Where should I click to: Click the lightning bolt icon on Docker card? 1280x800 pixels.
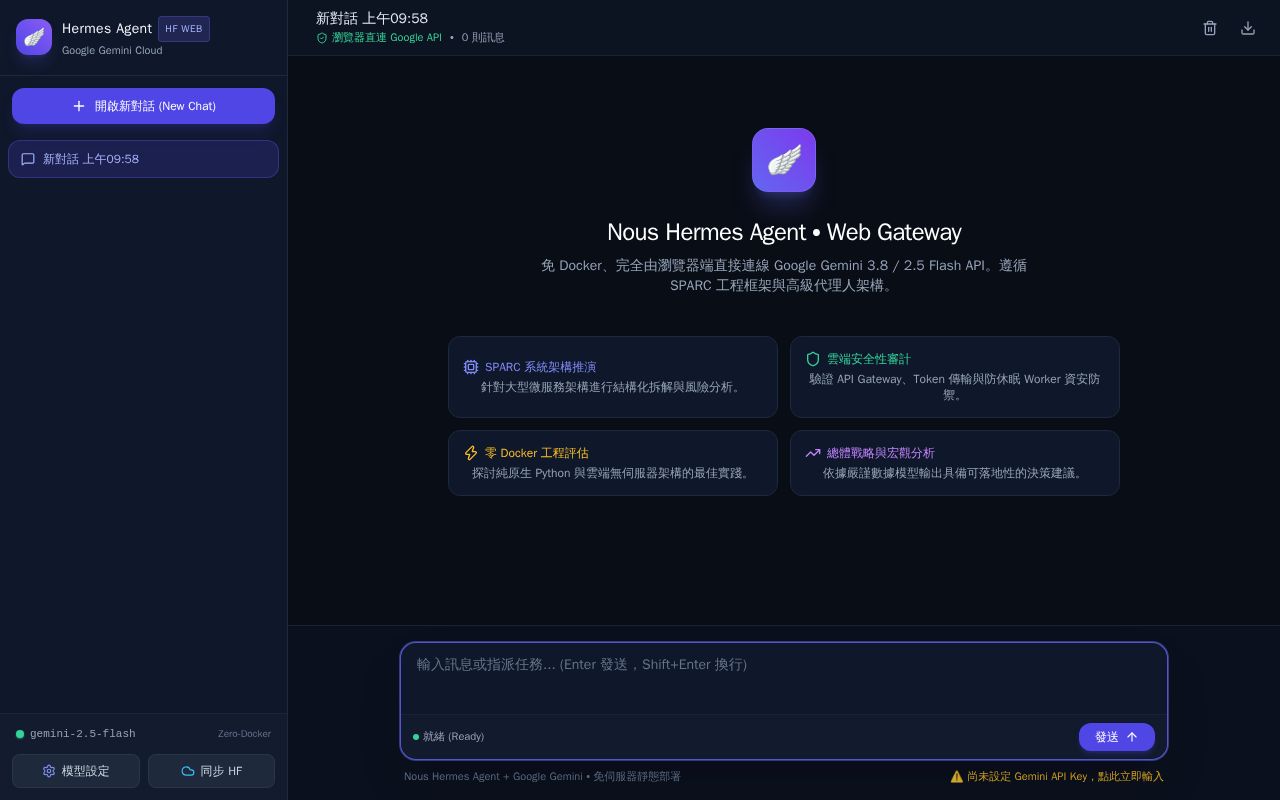(471, 453)
